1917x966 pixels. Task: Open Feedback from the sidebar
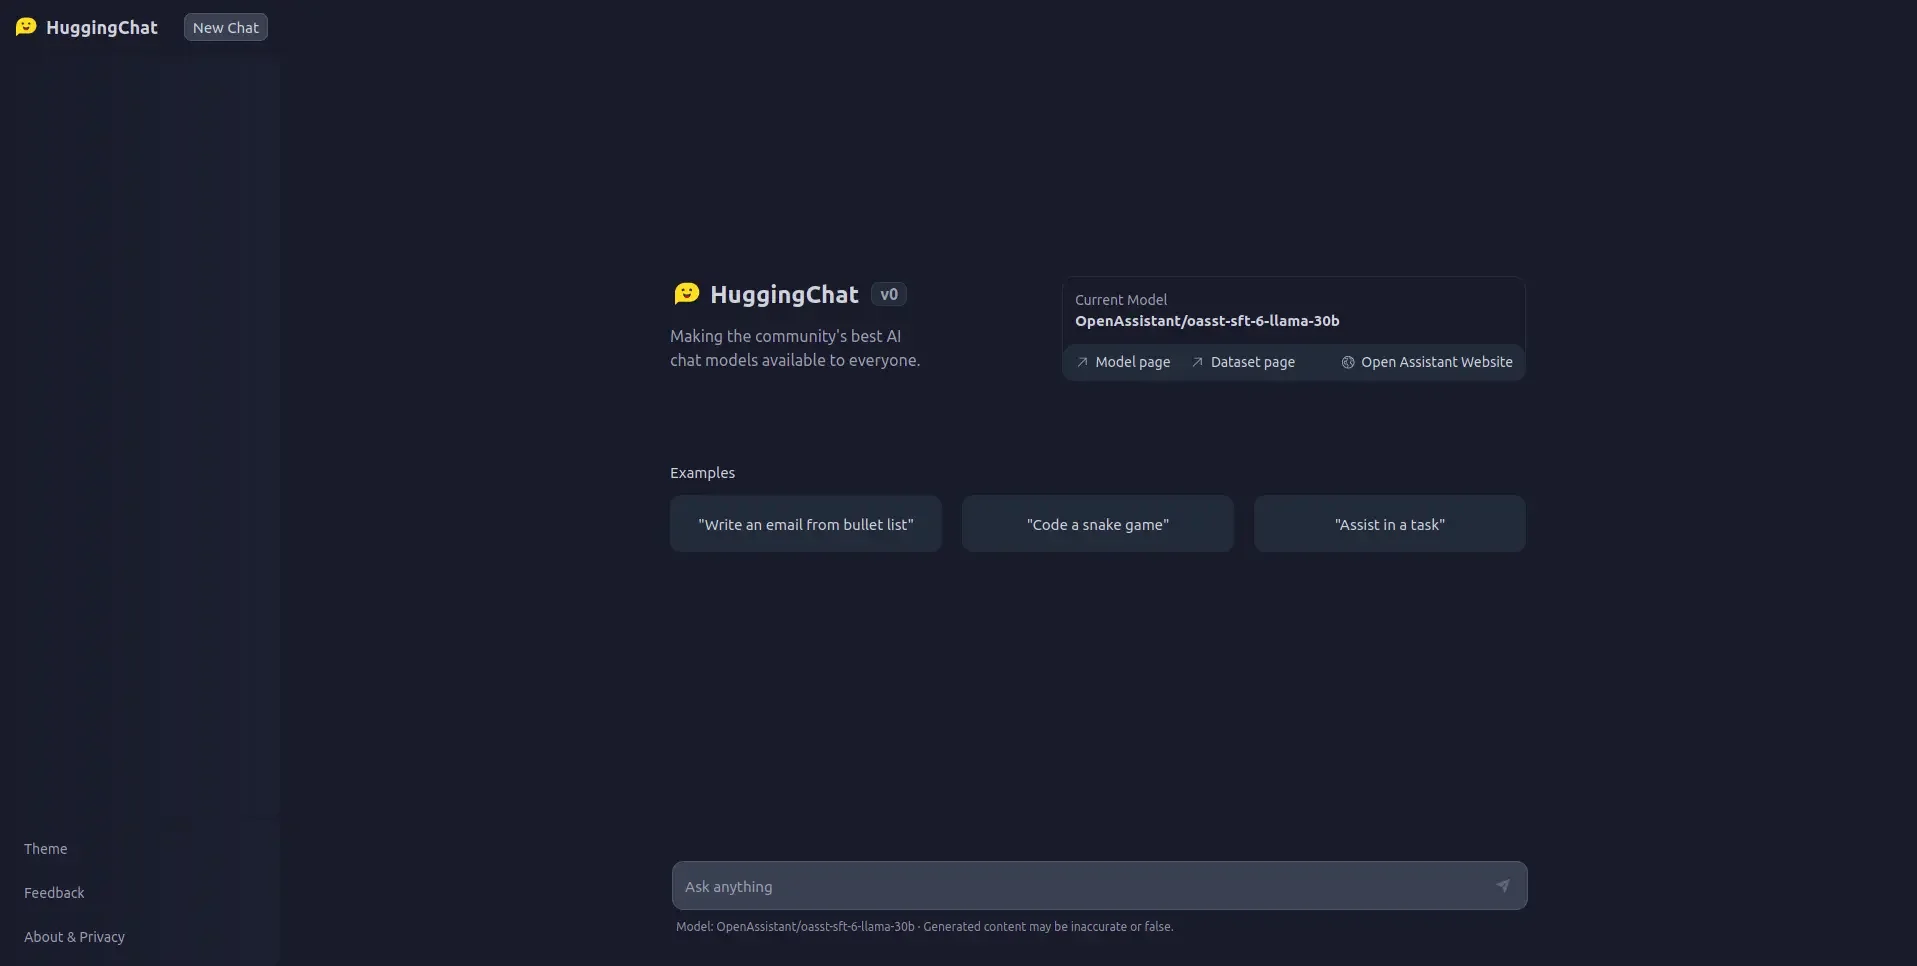click(x=54, y=893)
